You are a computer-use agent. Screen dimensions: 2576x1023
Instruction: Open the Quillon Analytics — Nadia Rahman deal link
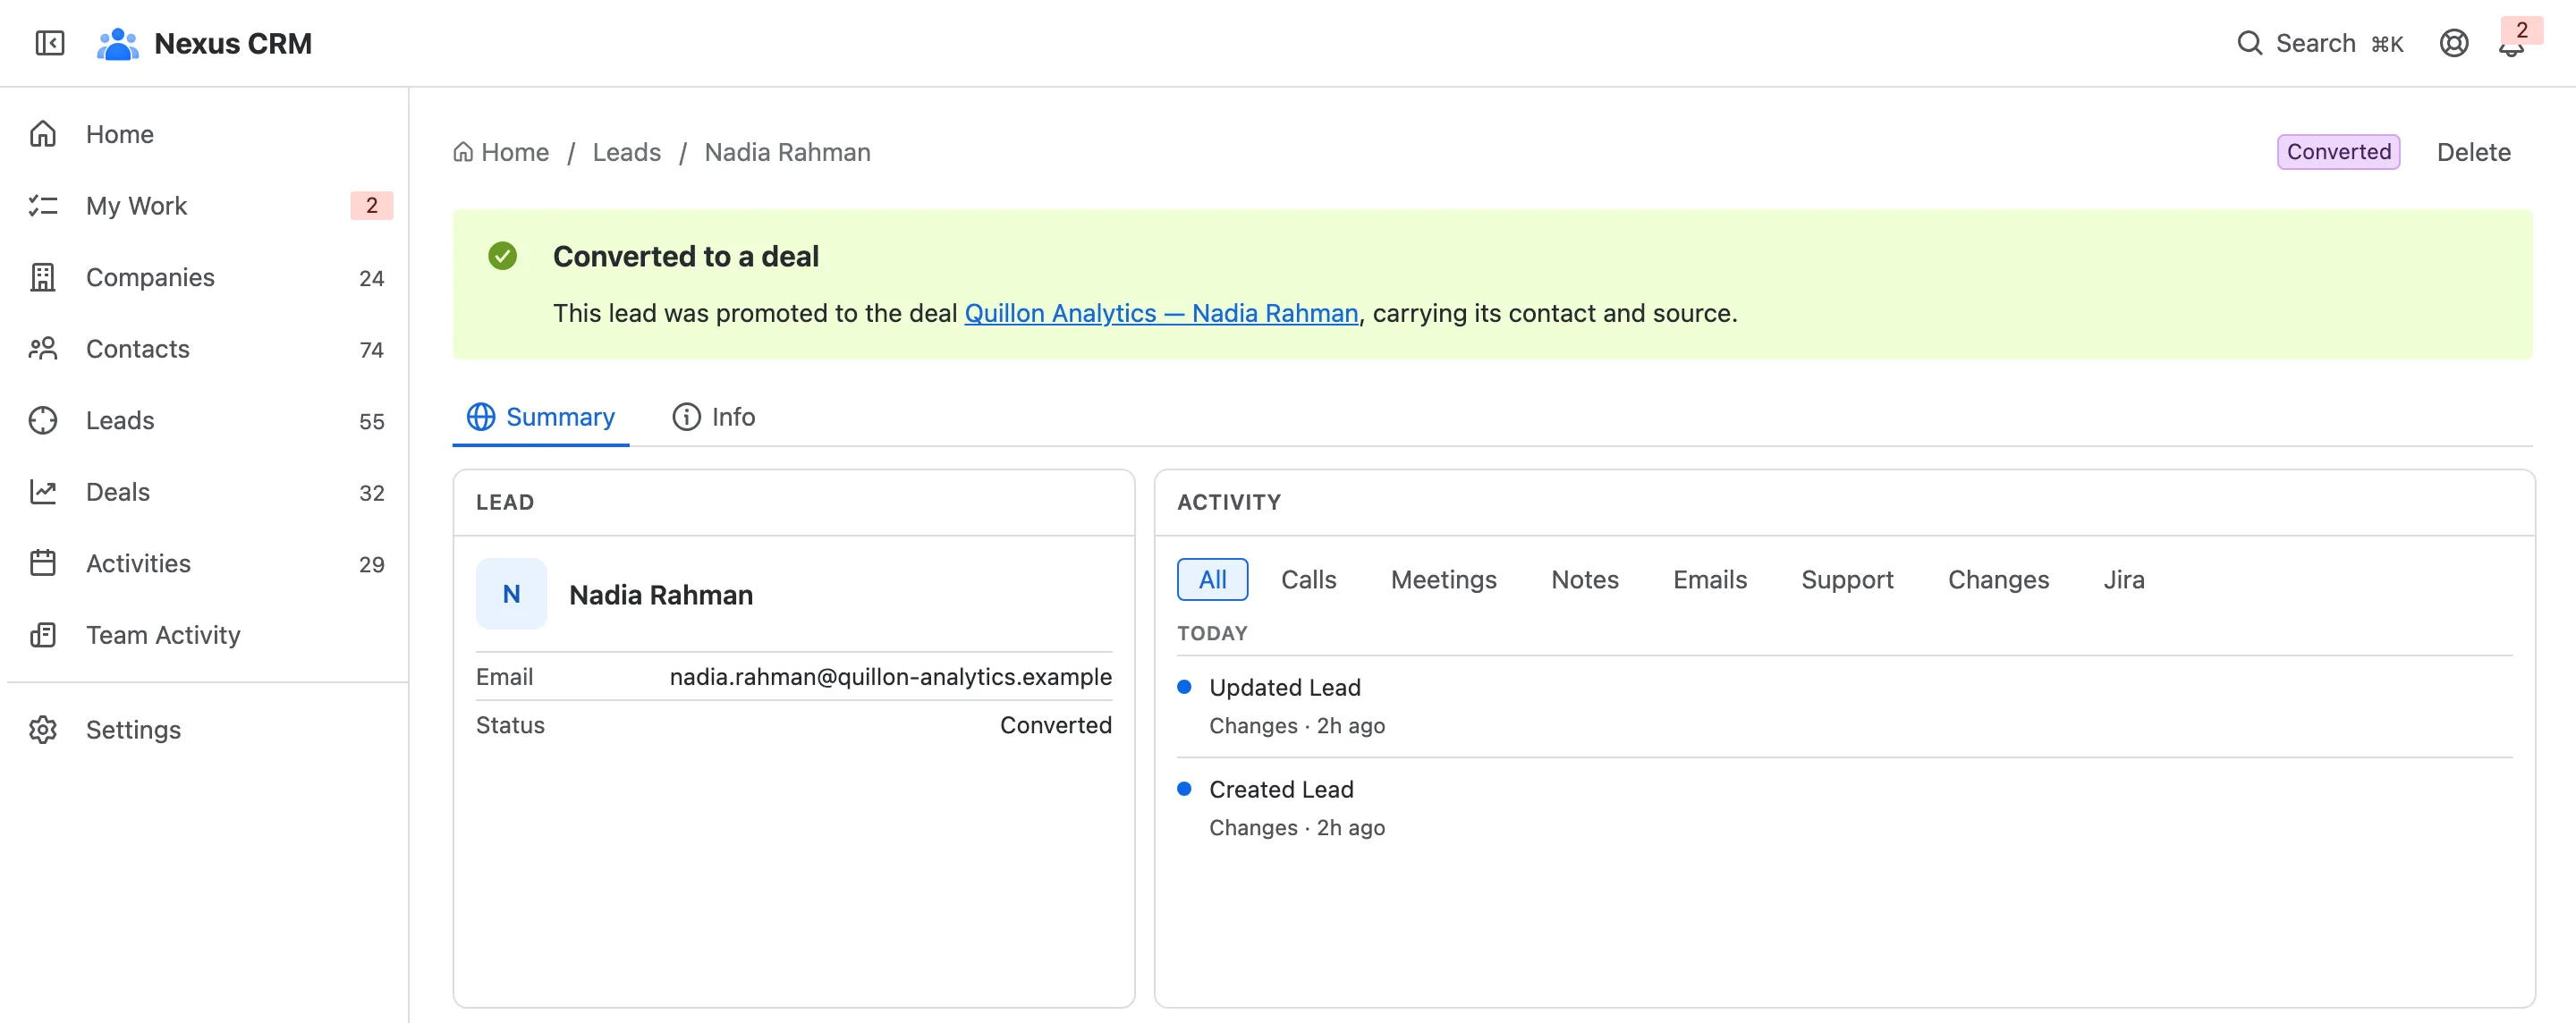click(x=1161, y=313)
